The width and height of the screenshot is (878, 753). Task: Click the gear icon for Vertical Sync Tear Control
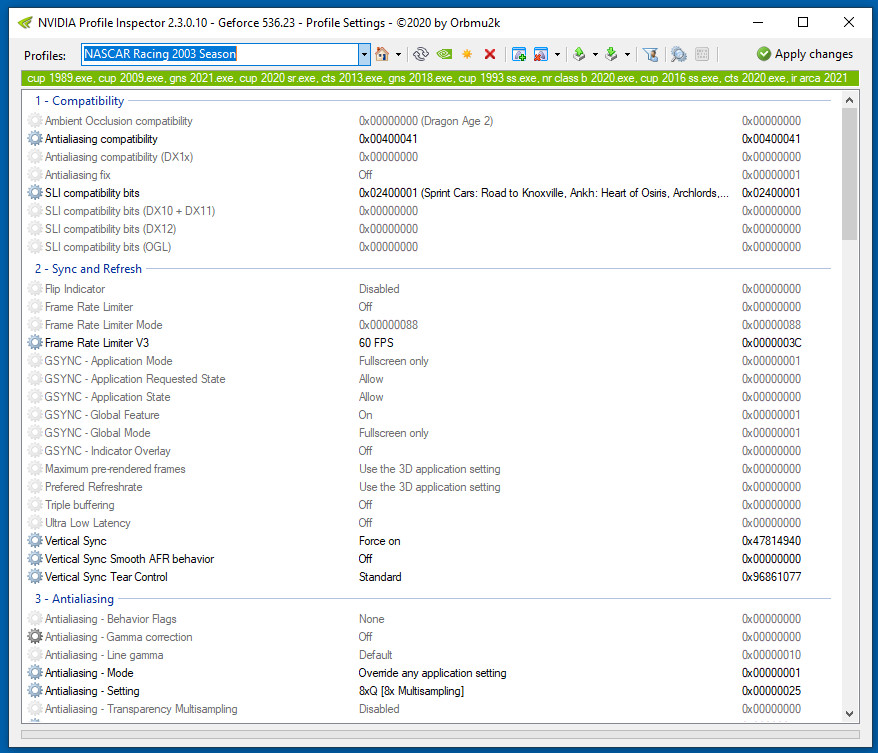coord(35,577)
